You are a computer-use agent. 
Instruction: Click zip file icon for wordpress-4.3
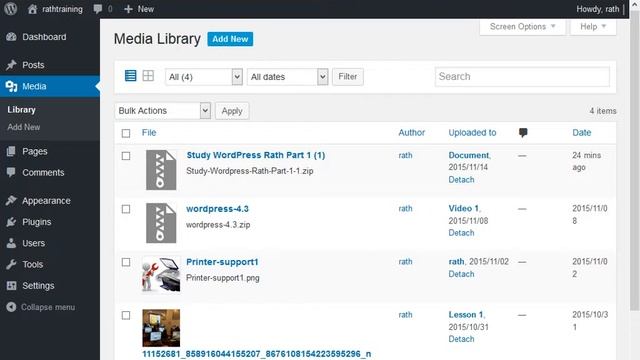(x=161, y=223)
